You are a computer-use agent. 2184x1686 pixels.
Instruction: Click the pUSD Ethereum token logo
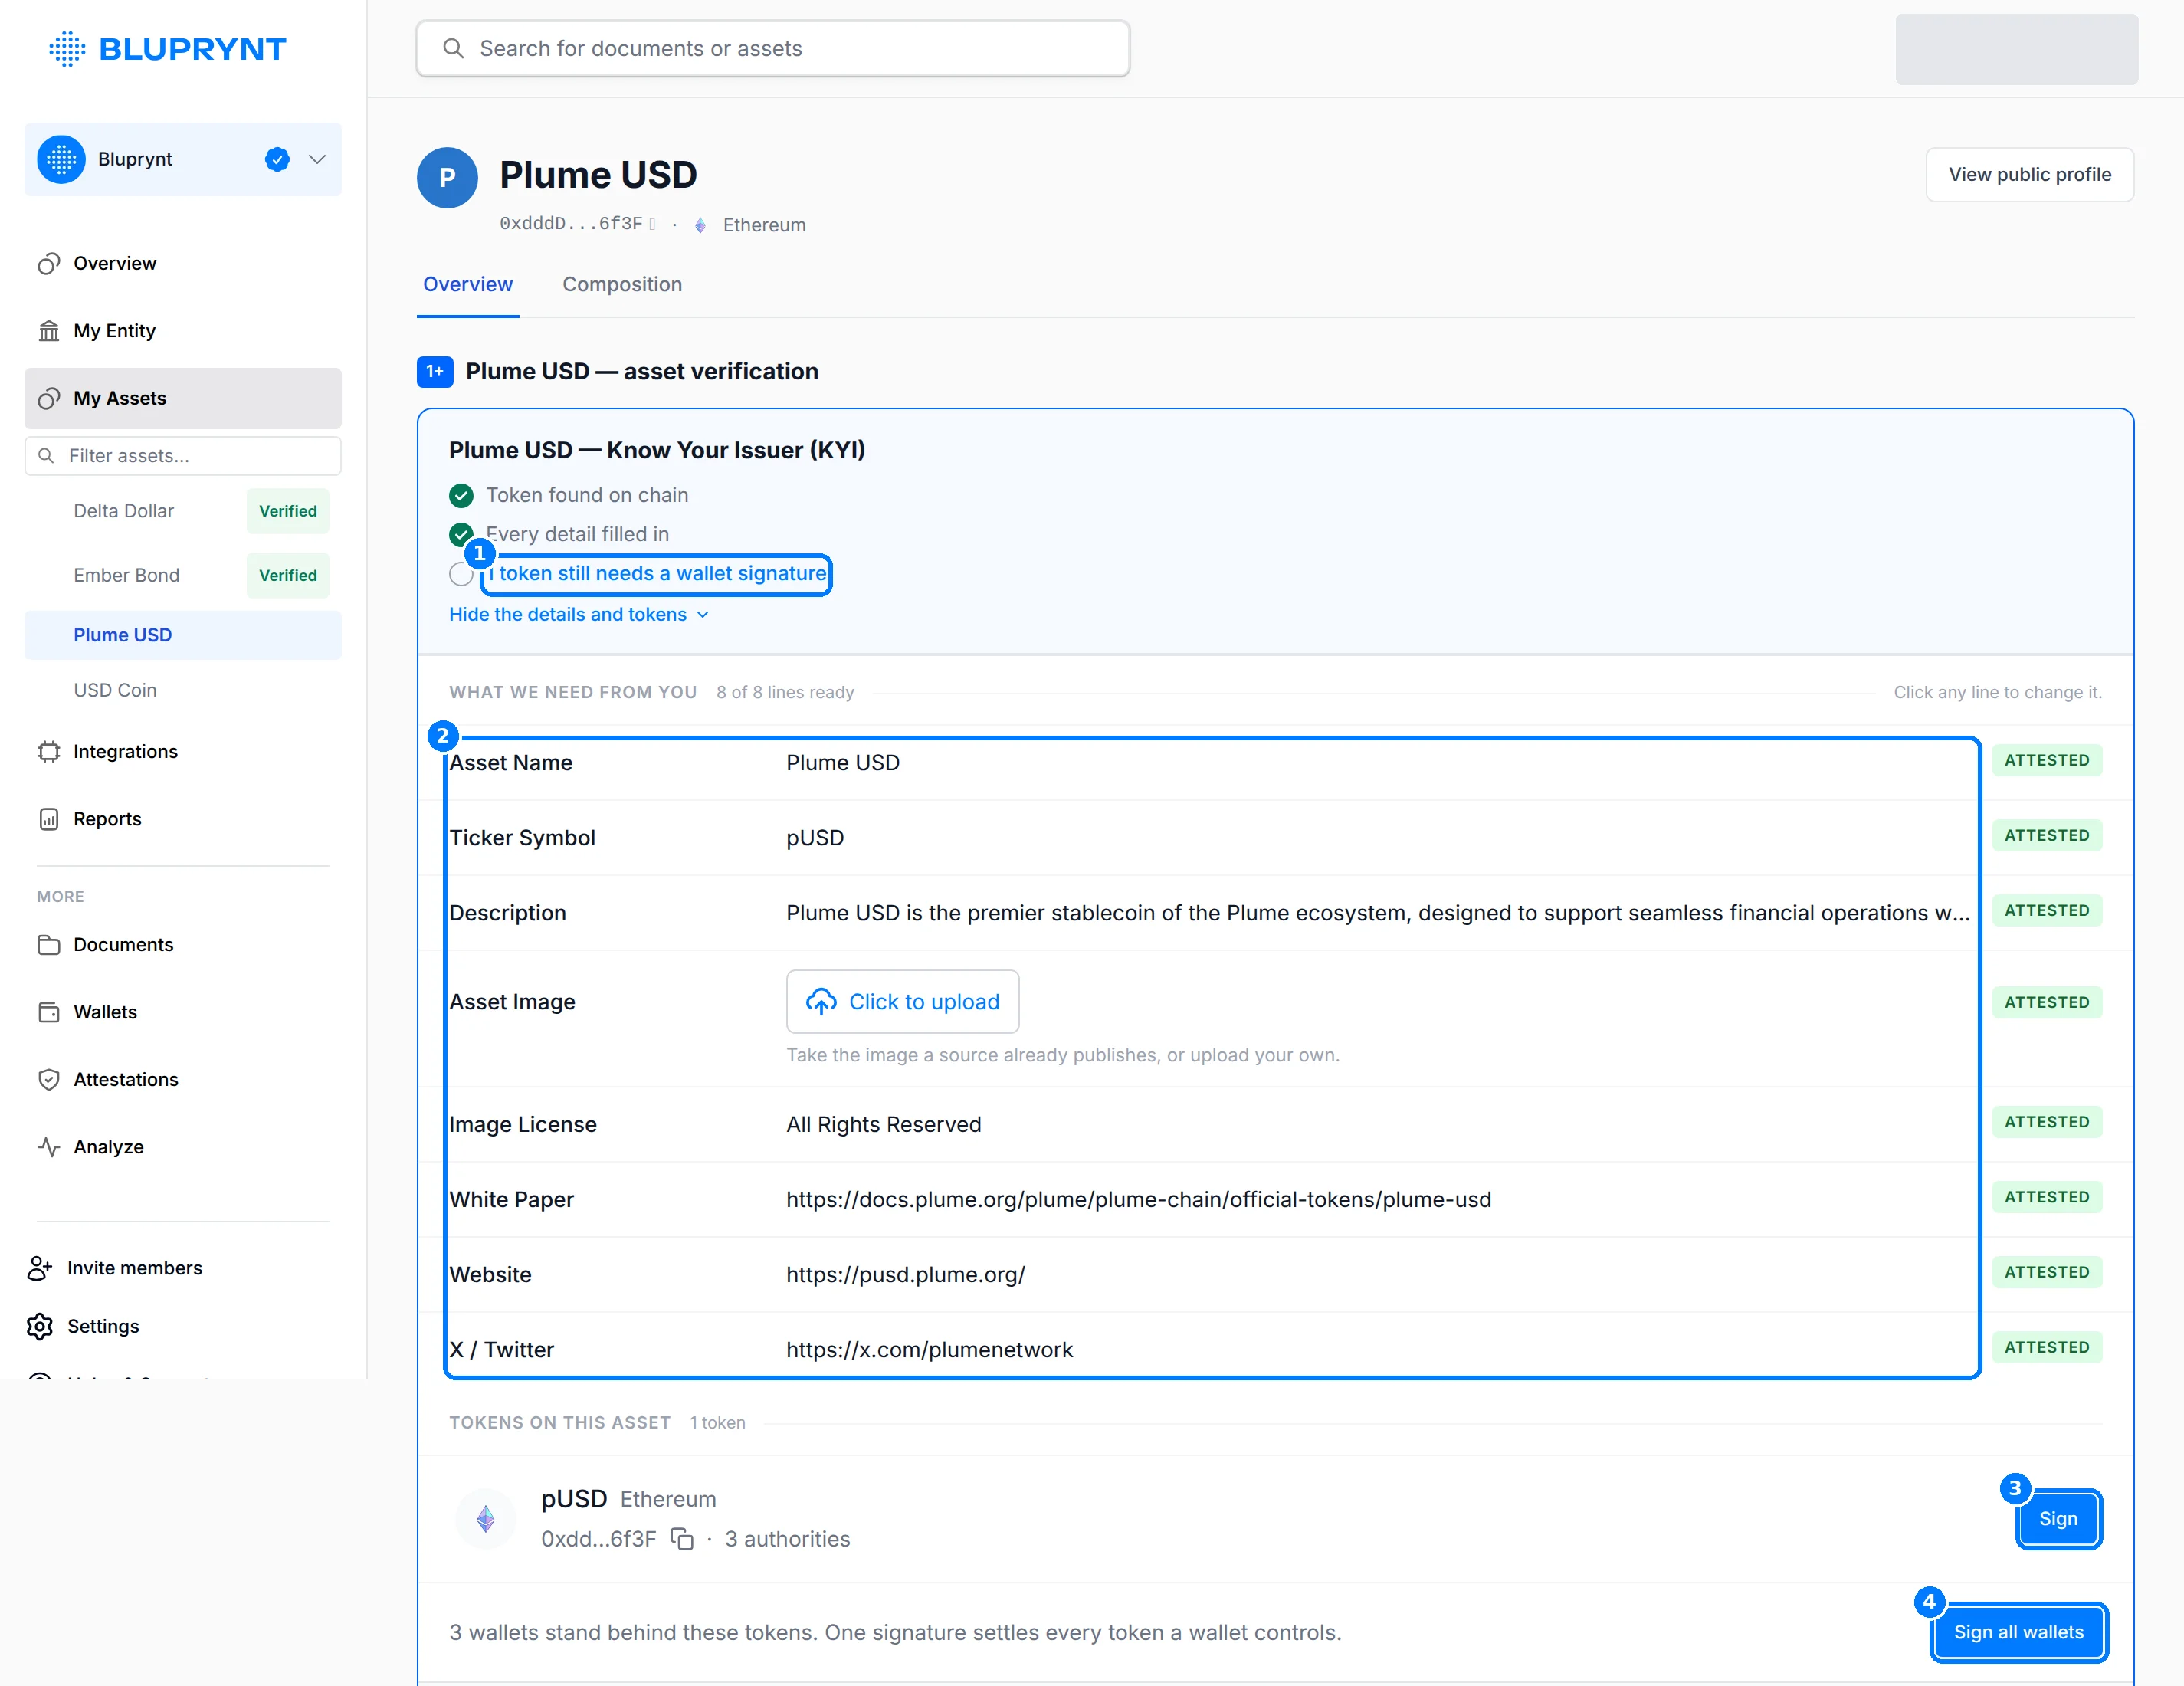coord(486,1519)
